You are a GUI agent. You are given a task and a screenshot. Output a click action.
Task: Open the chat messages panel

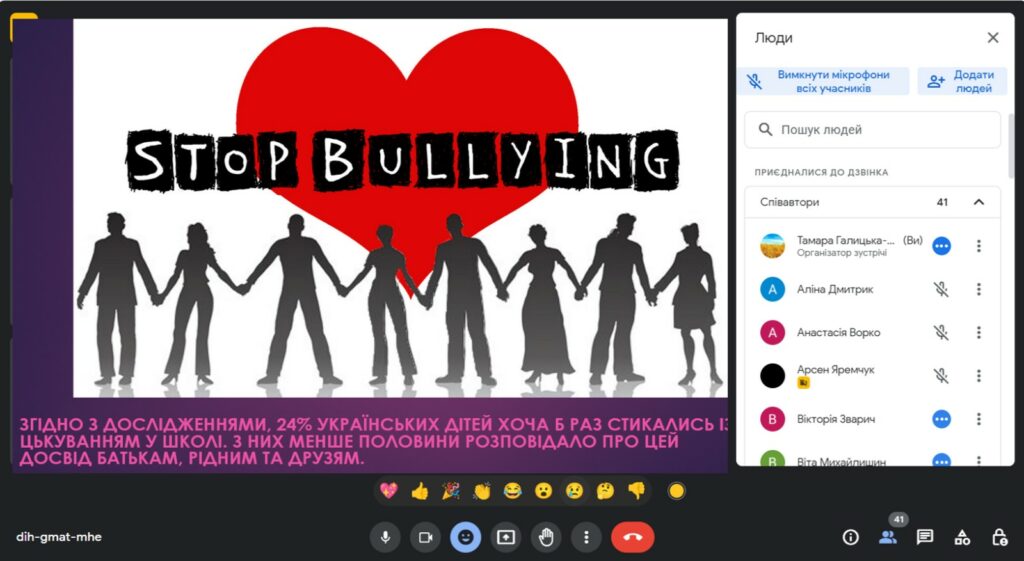[925, 537]
